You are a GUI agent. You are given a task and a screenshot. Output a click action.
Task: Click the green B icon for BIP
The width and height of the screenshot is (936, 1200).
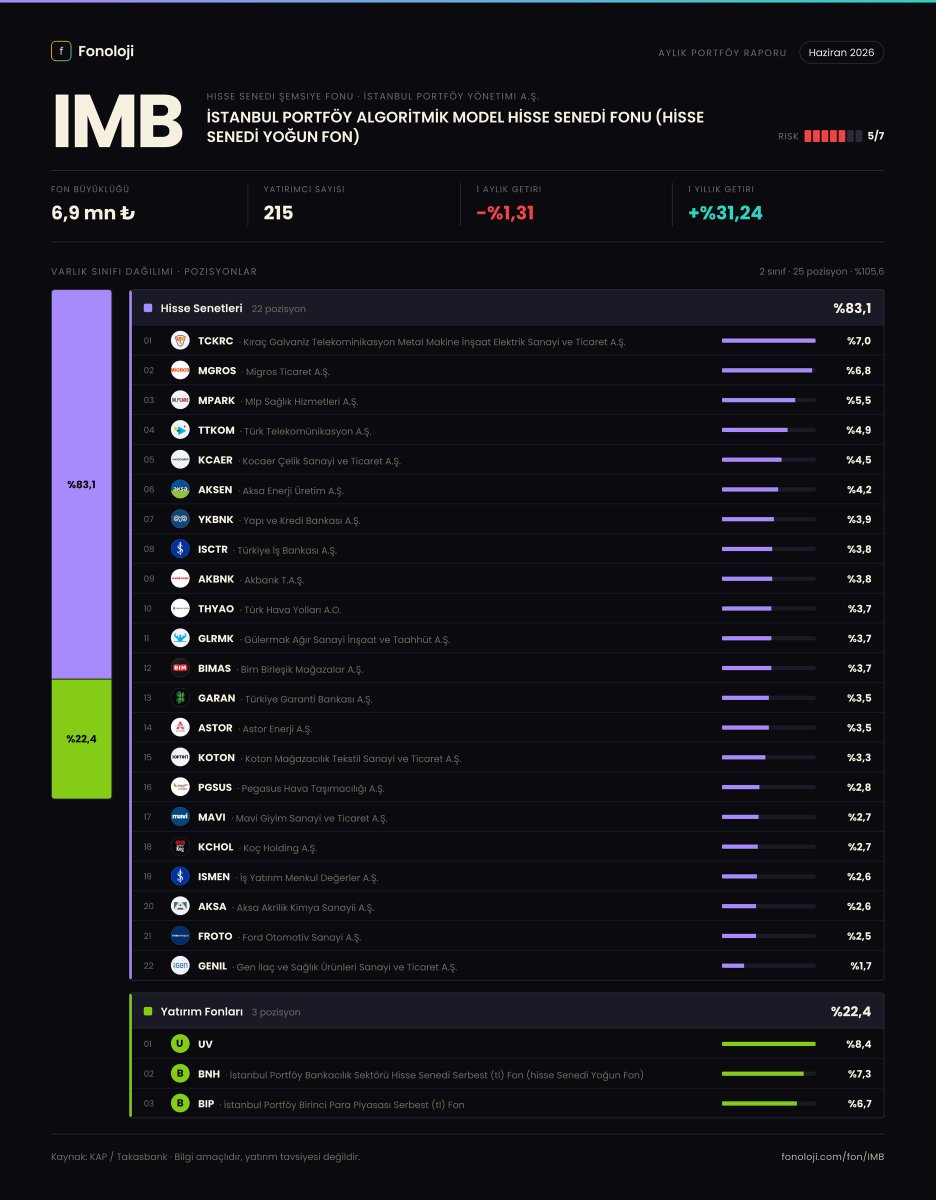180,1104
